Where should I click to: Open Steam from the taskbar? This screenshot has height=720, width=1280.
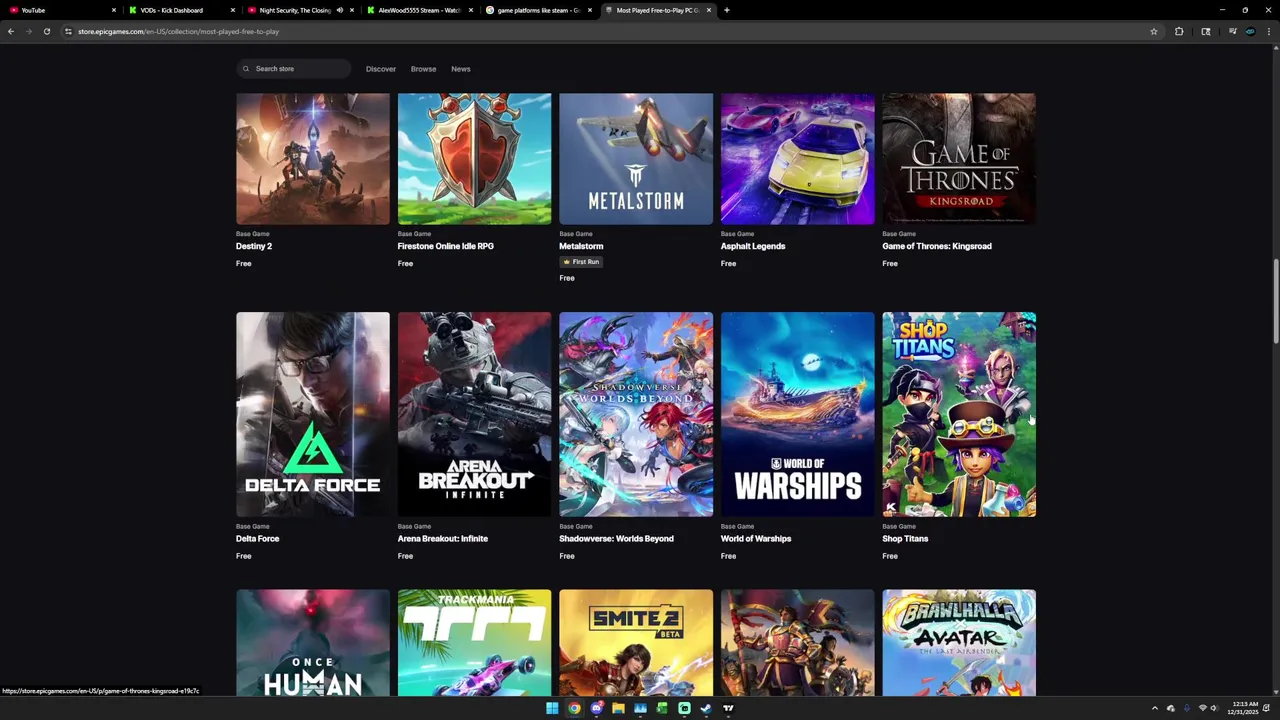pyautogui.click(x=706, y=708)
